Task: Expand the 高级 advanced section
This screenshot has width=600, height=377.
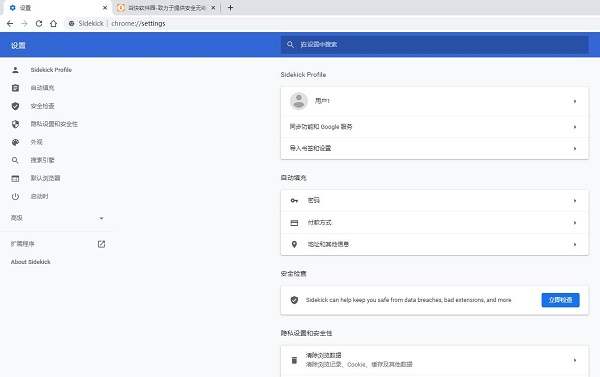Action: pos(57,218)
